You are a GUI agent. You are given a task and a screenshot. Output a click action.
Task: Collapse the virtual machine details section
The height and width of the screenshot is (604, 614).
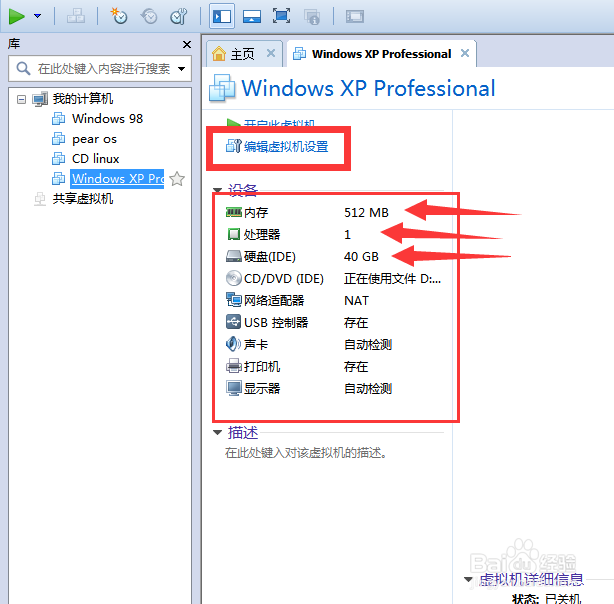[468, 579]
